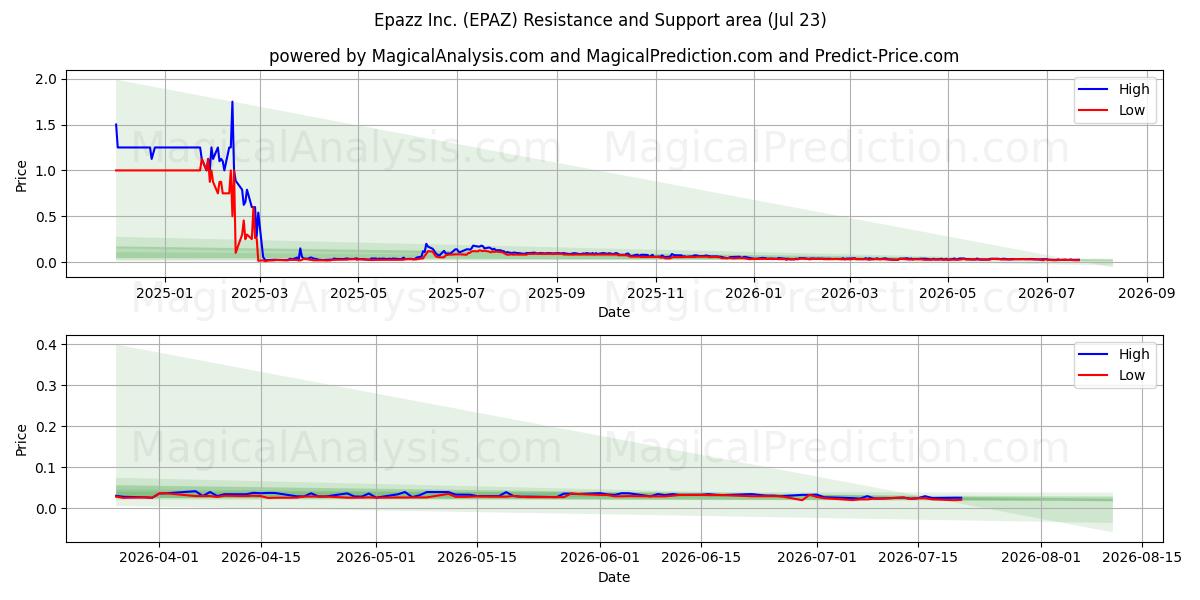Click the '2026-07' x-axis label in the top chart

click(1046, 293)
